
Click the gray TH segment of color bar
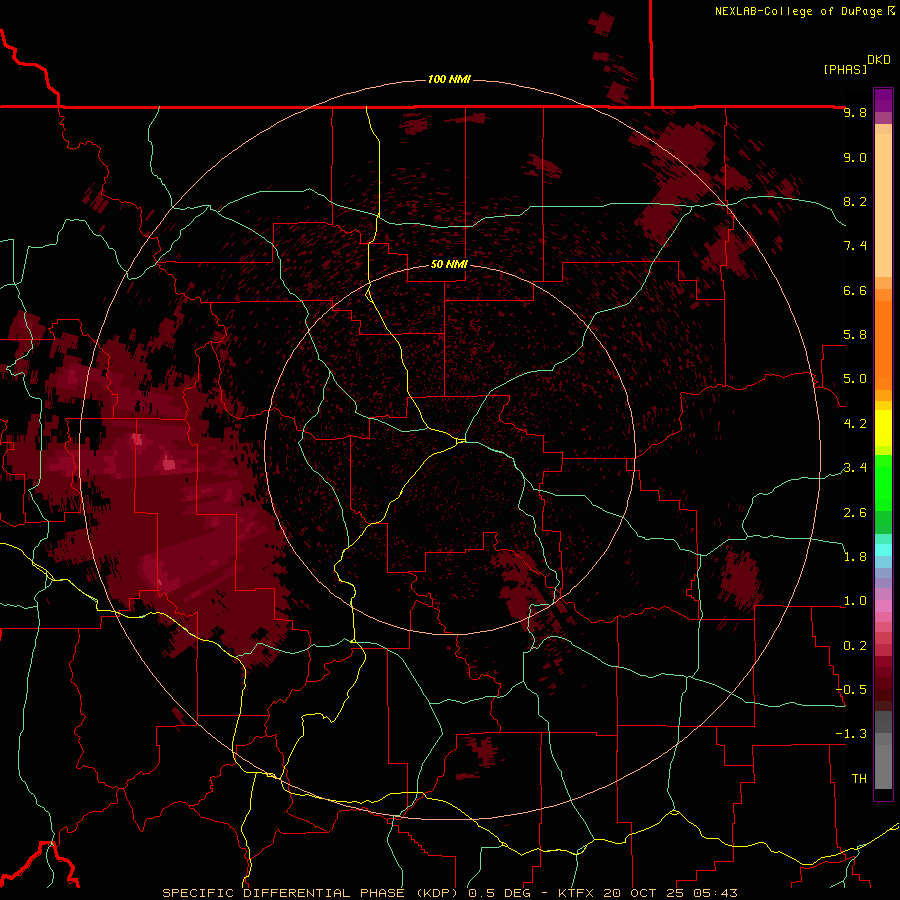pos(883,766)
